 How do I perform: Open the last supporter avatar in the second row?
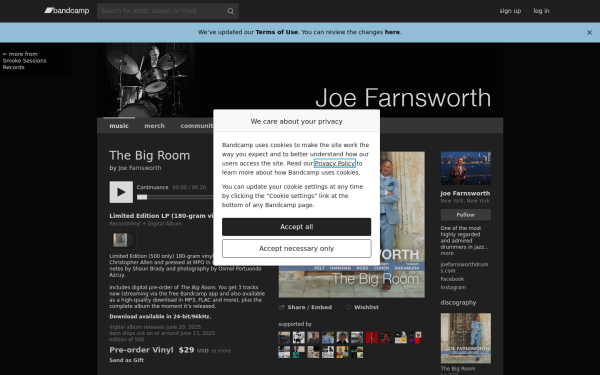[x=357, y=352]
